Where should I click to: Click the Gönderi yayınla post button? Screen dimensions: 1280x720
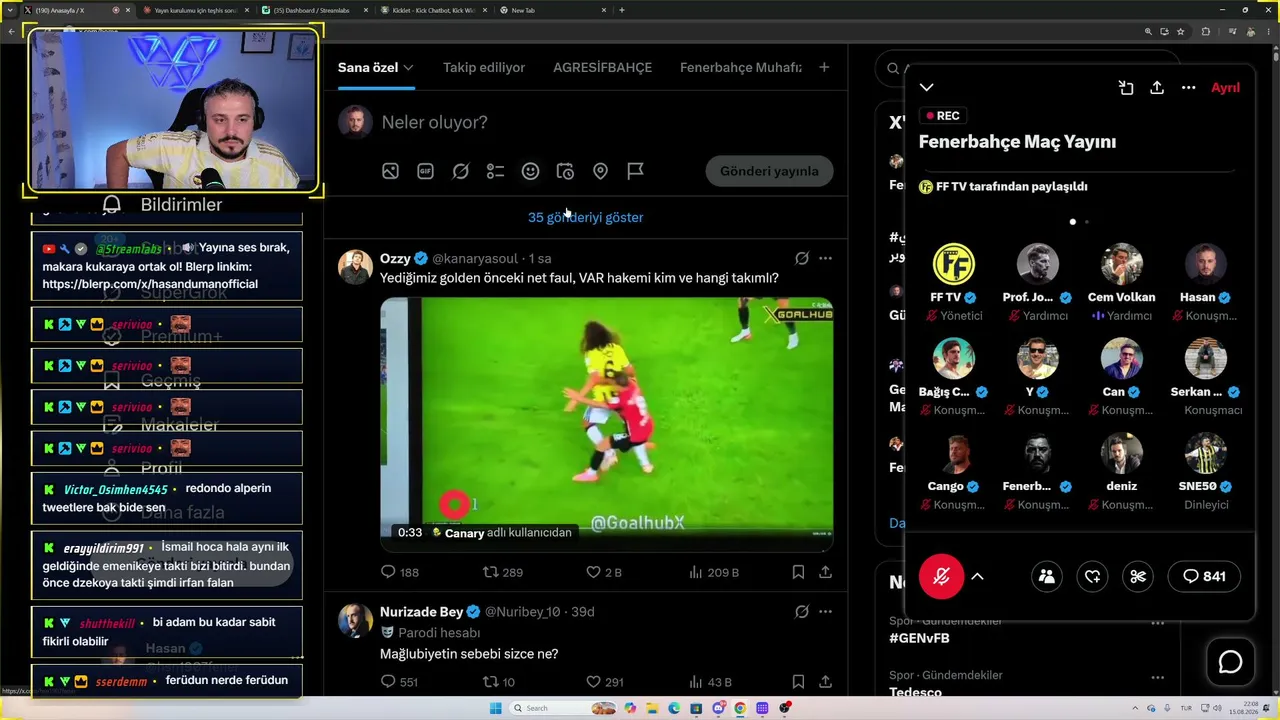769,171
